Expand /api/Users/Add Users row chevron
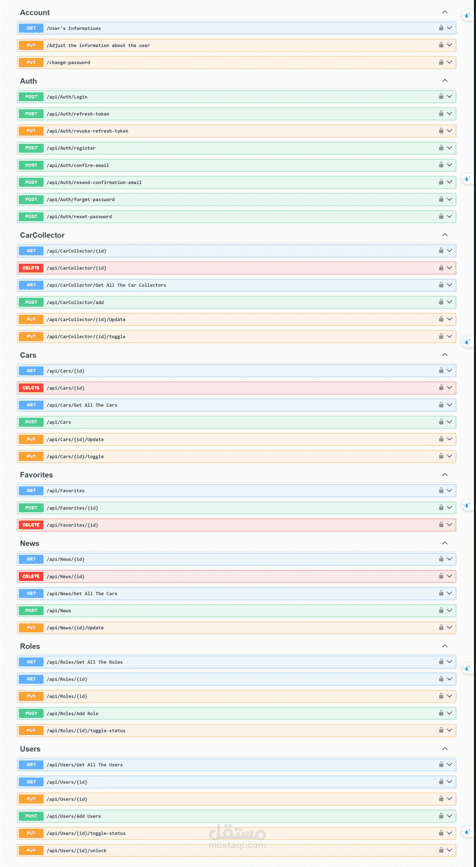Viewport: 476px width, 867px height. 449,816
